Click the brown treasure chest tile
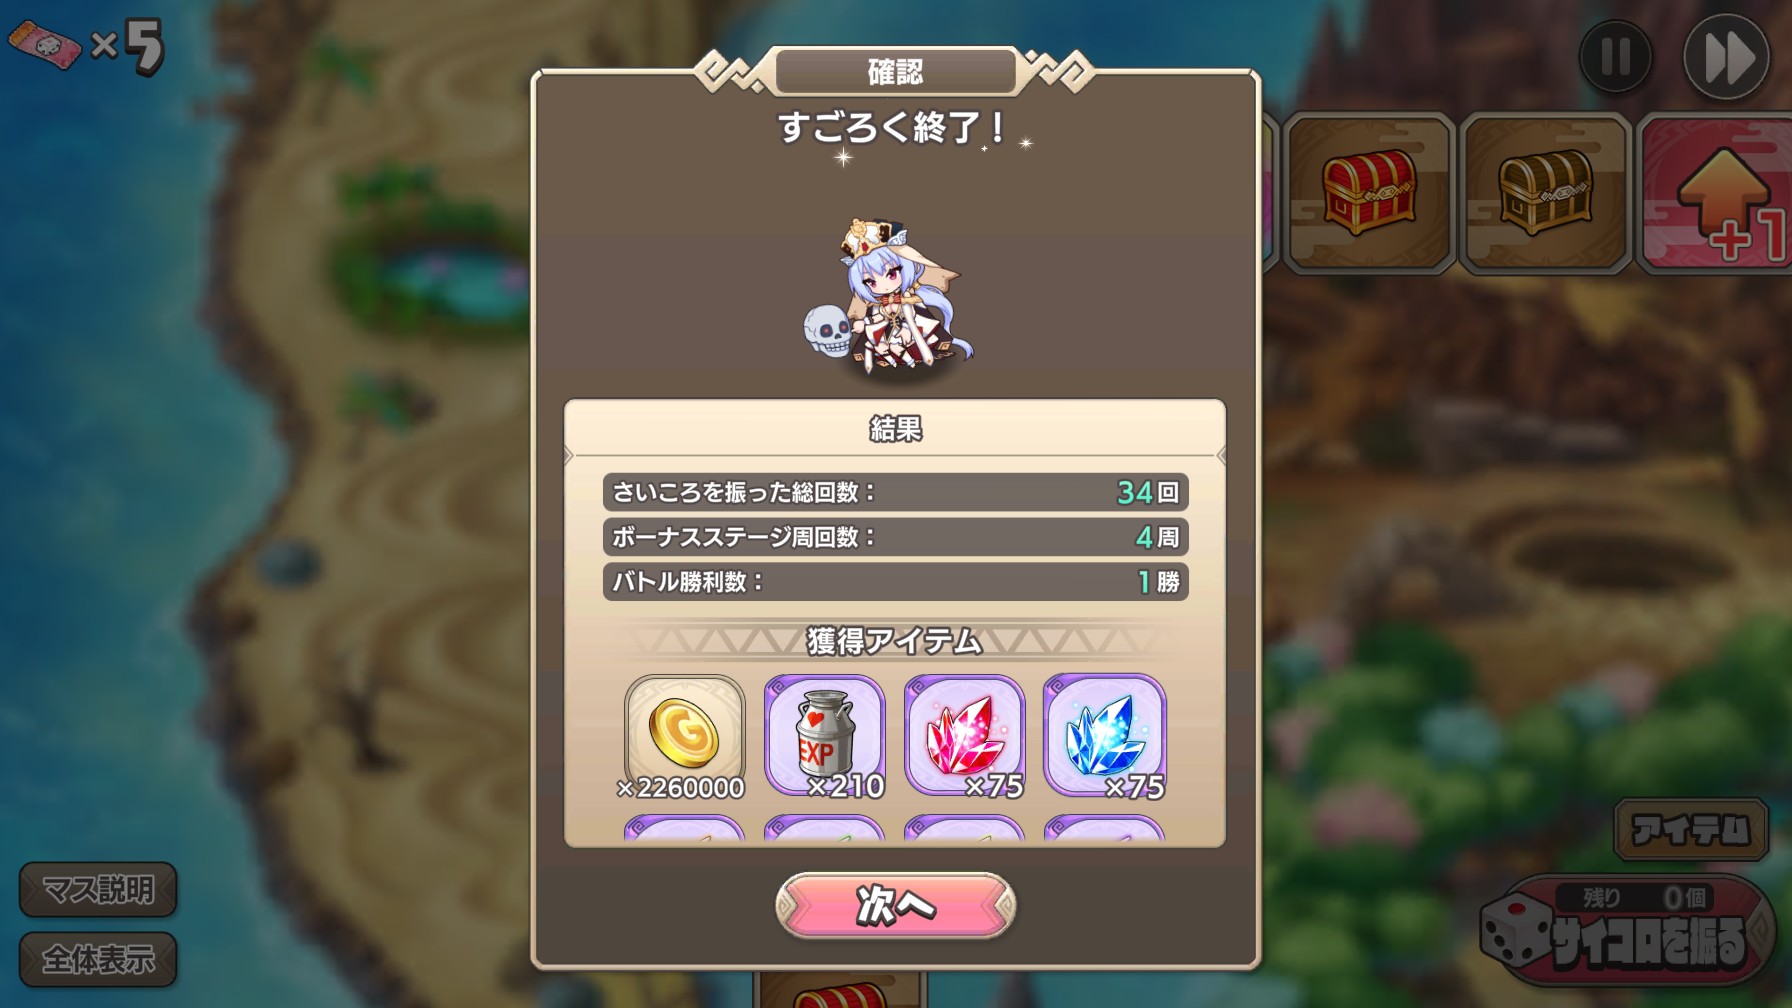Viewport: 1792px width, 1008px height. click(x=1545, y=193)
